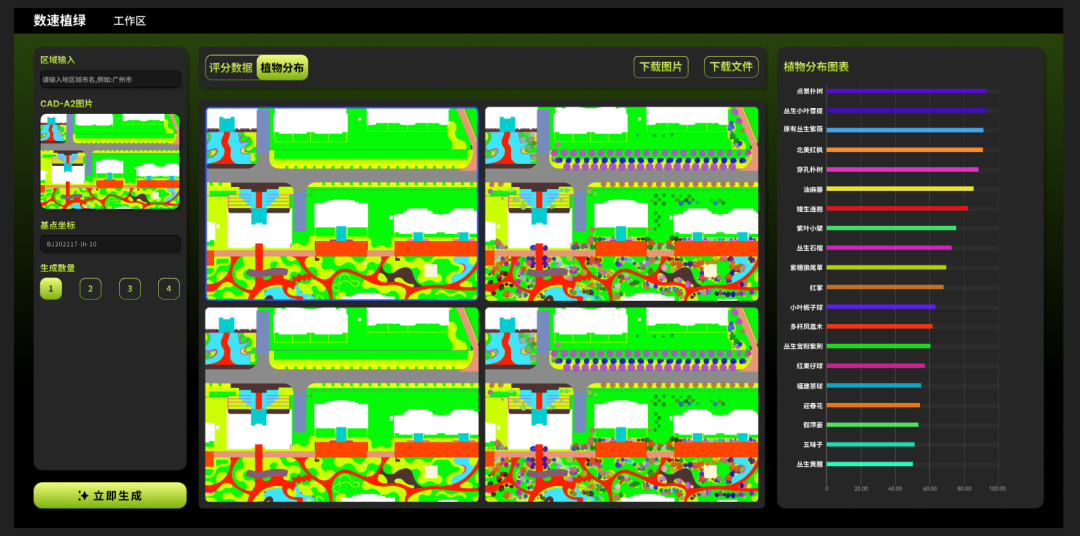
Task: Click the sparkle icon on 立即生成
Action: coord(83,496)
